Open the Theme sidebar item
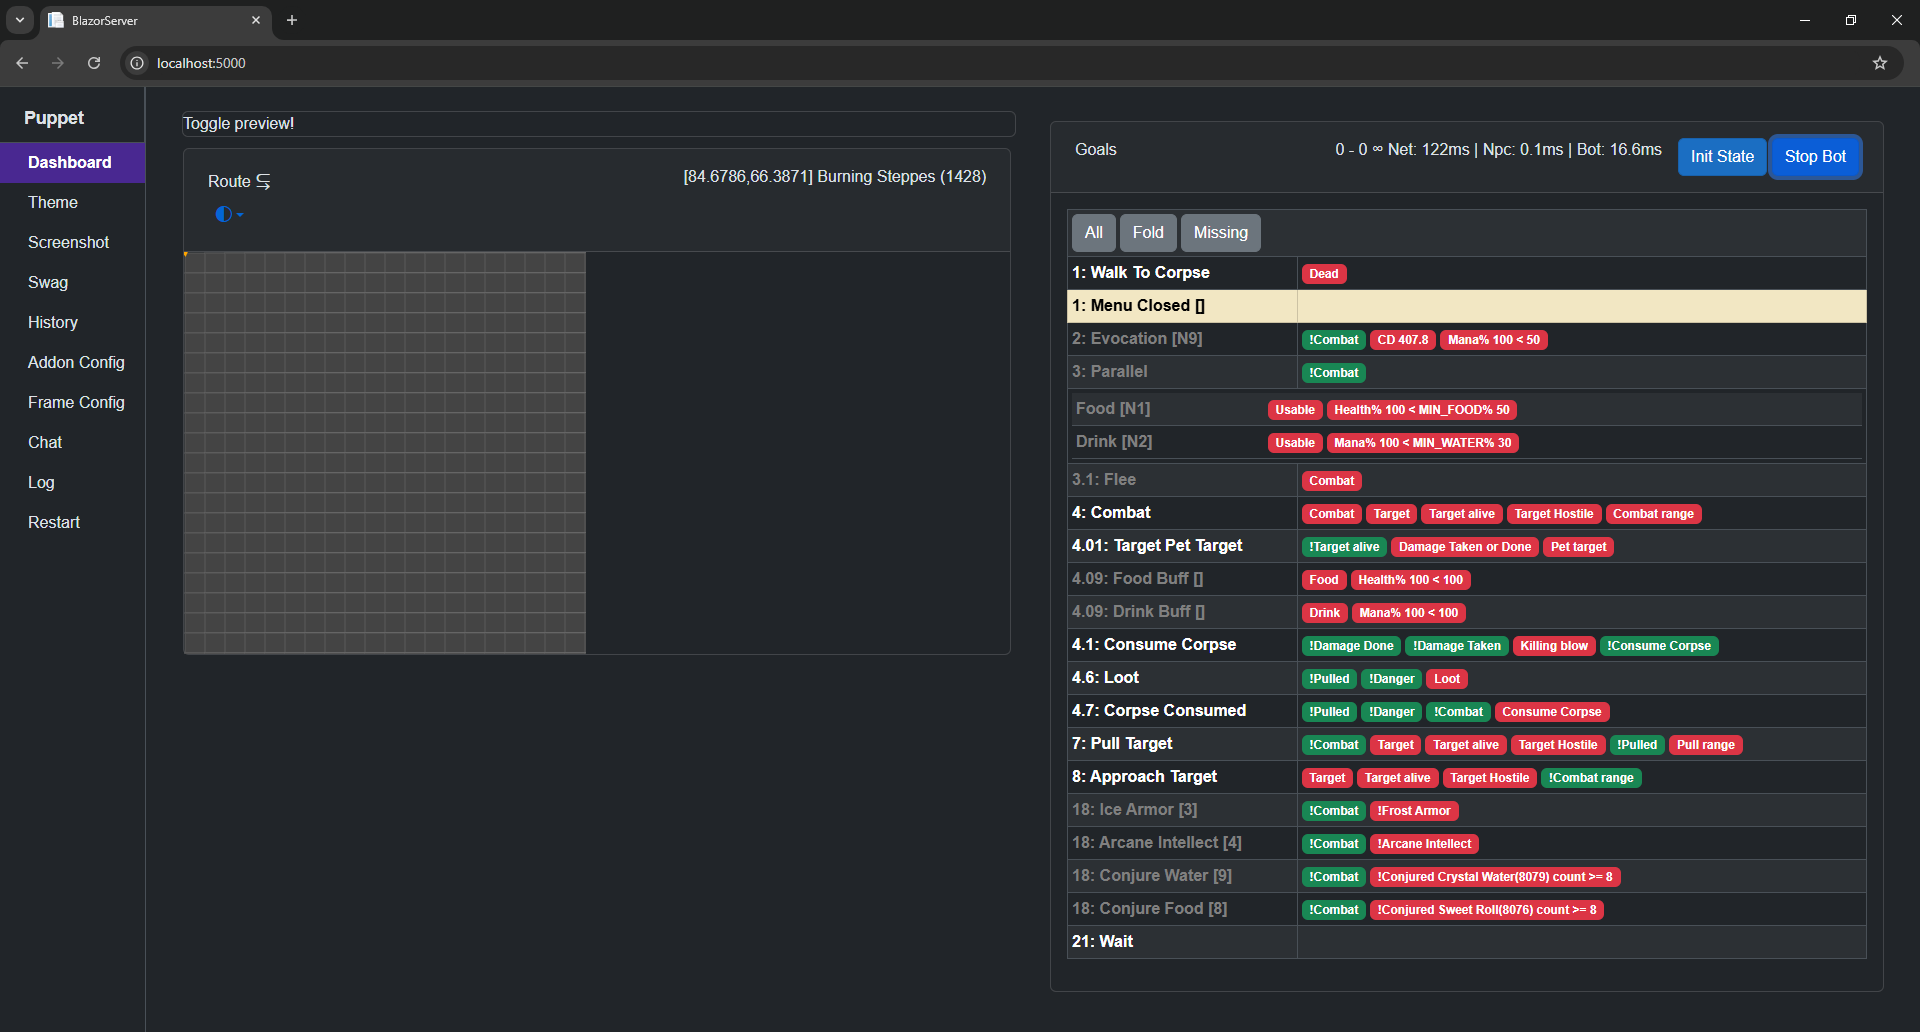 point(72,202)
